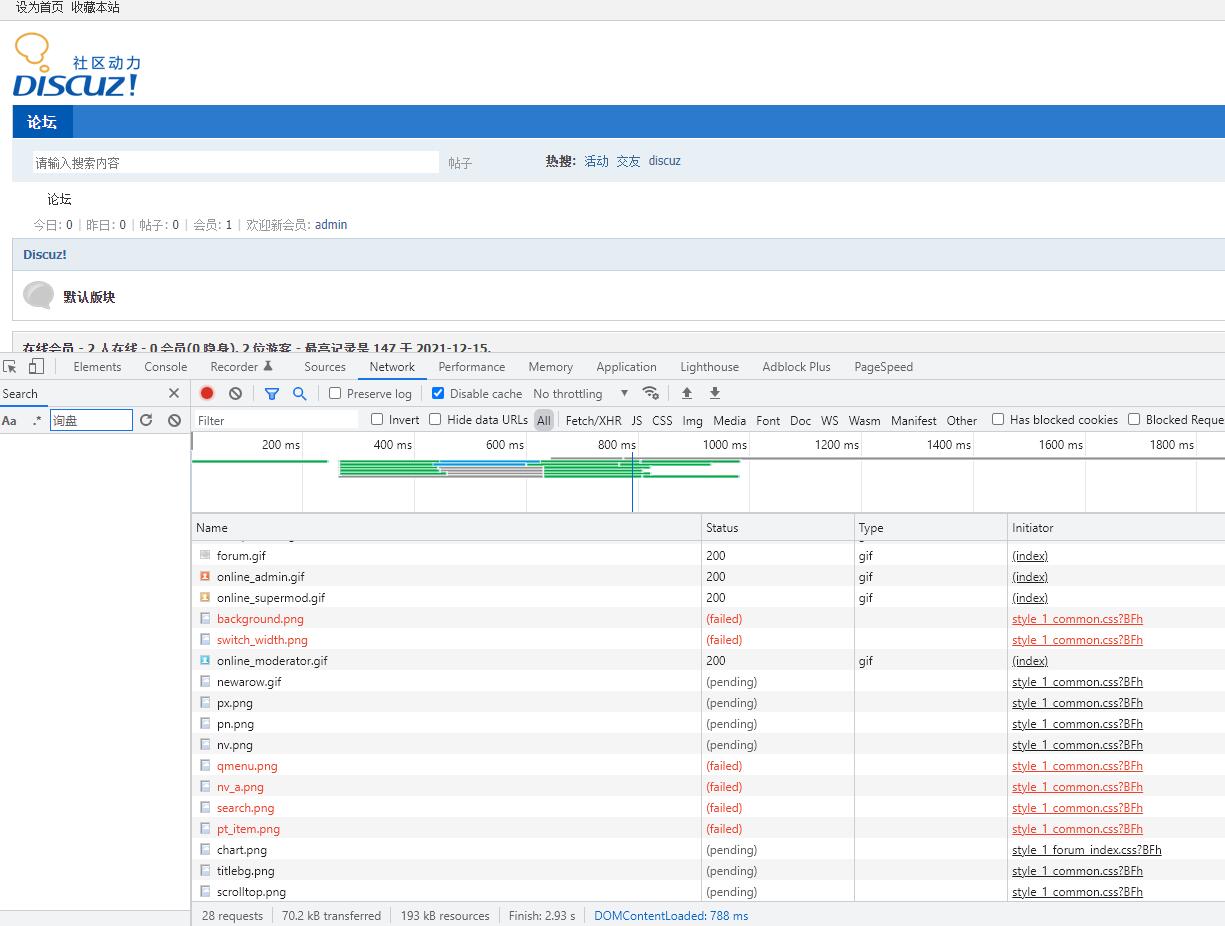The width and height of the screenshot is (1225, 926).
Task: Enable the Preserve log checkbox
Action: click(x=335, y=393)
